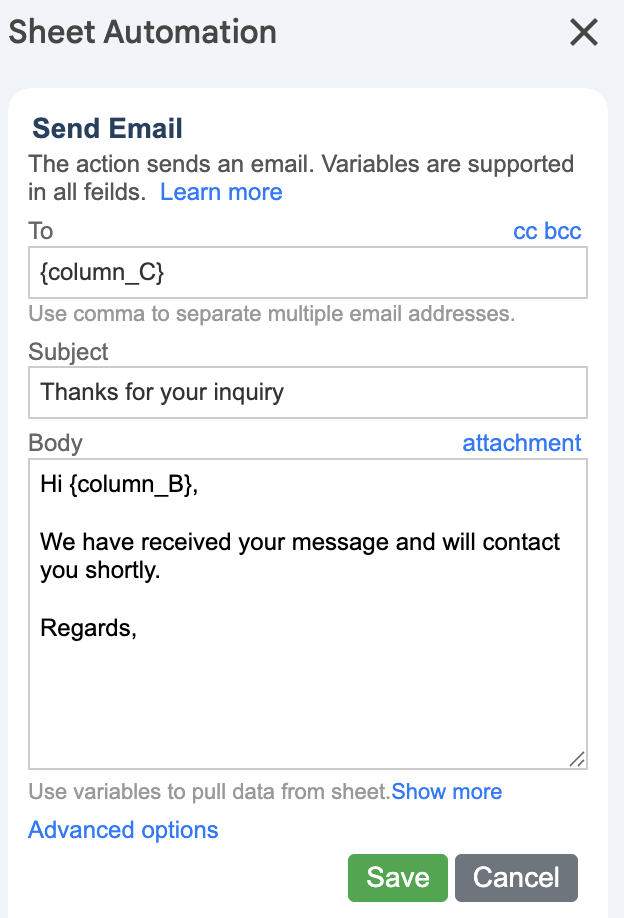Open the Learn more link
This screenshot has height=918, width=624.
221,192
